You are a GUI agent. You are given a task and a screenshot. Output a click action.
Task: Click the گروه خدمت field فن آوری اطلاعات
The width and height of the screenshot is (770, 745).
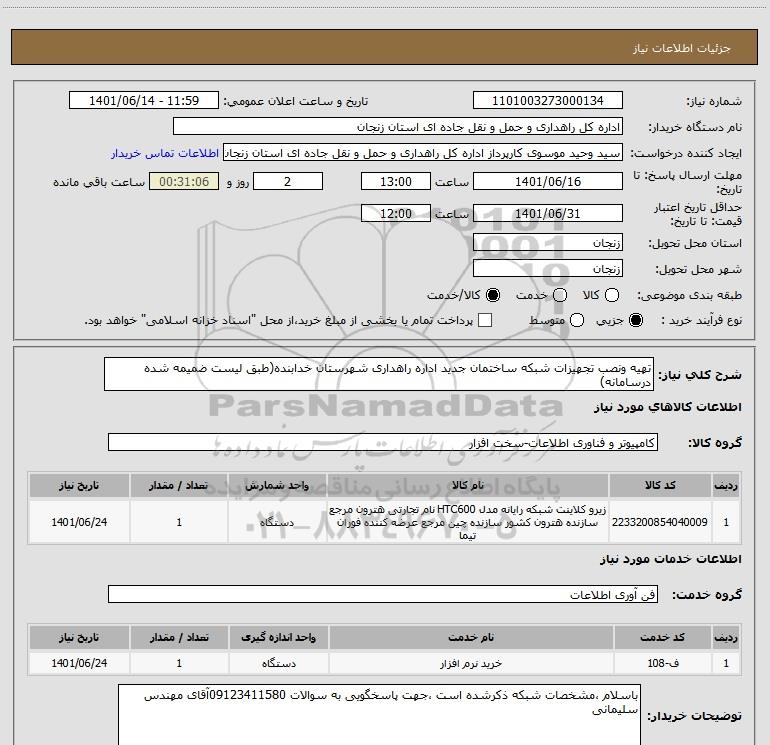(383, 594)
